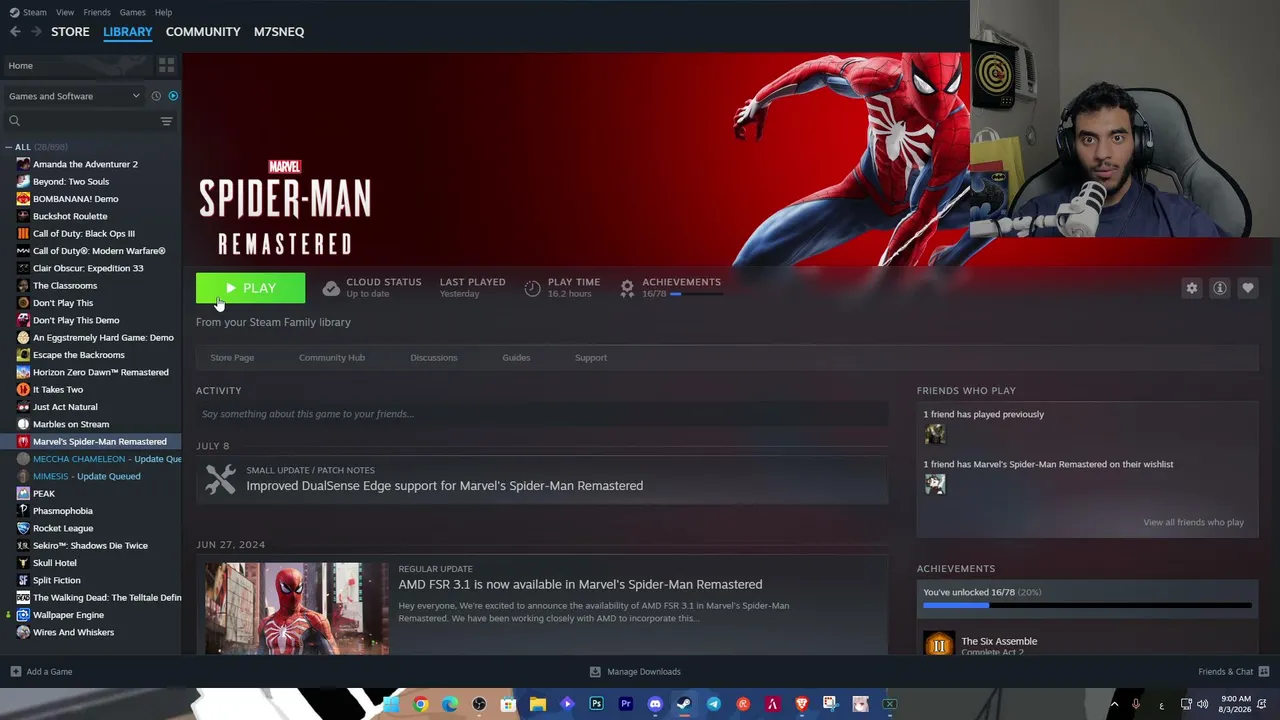1280x720 pixels.
Task: Click the Play Time clock icon
Action: [x=532, y=288]
